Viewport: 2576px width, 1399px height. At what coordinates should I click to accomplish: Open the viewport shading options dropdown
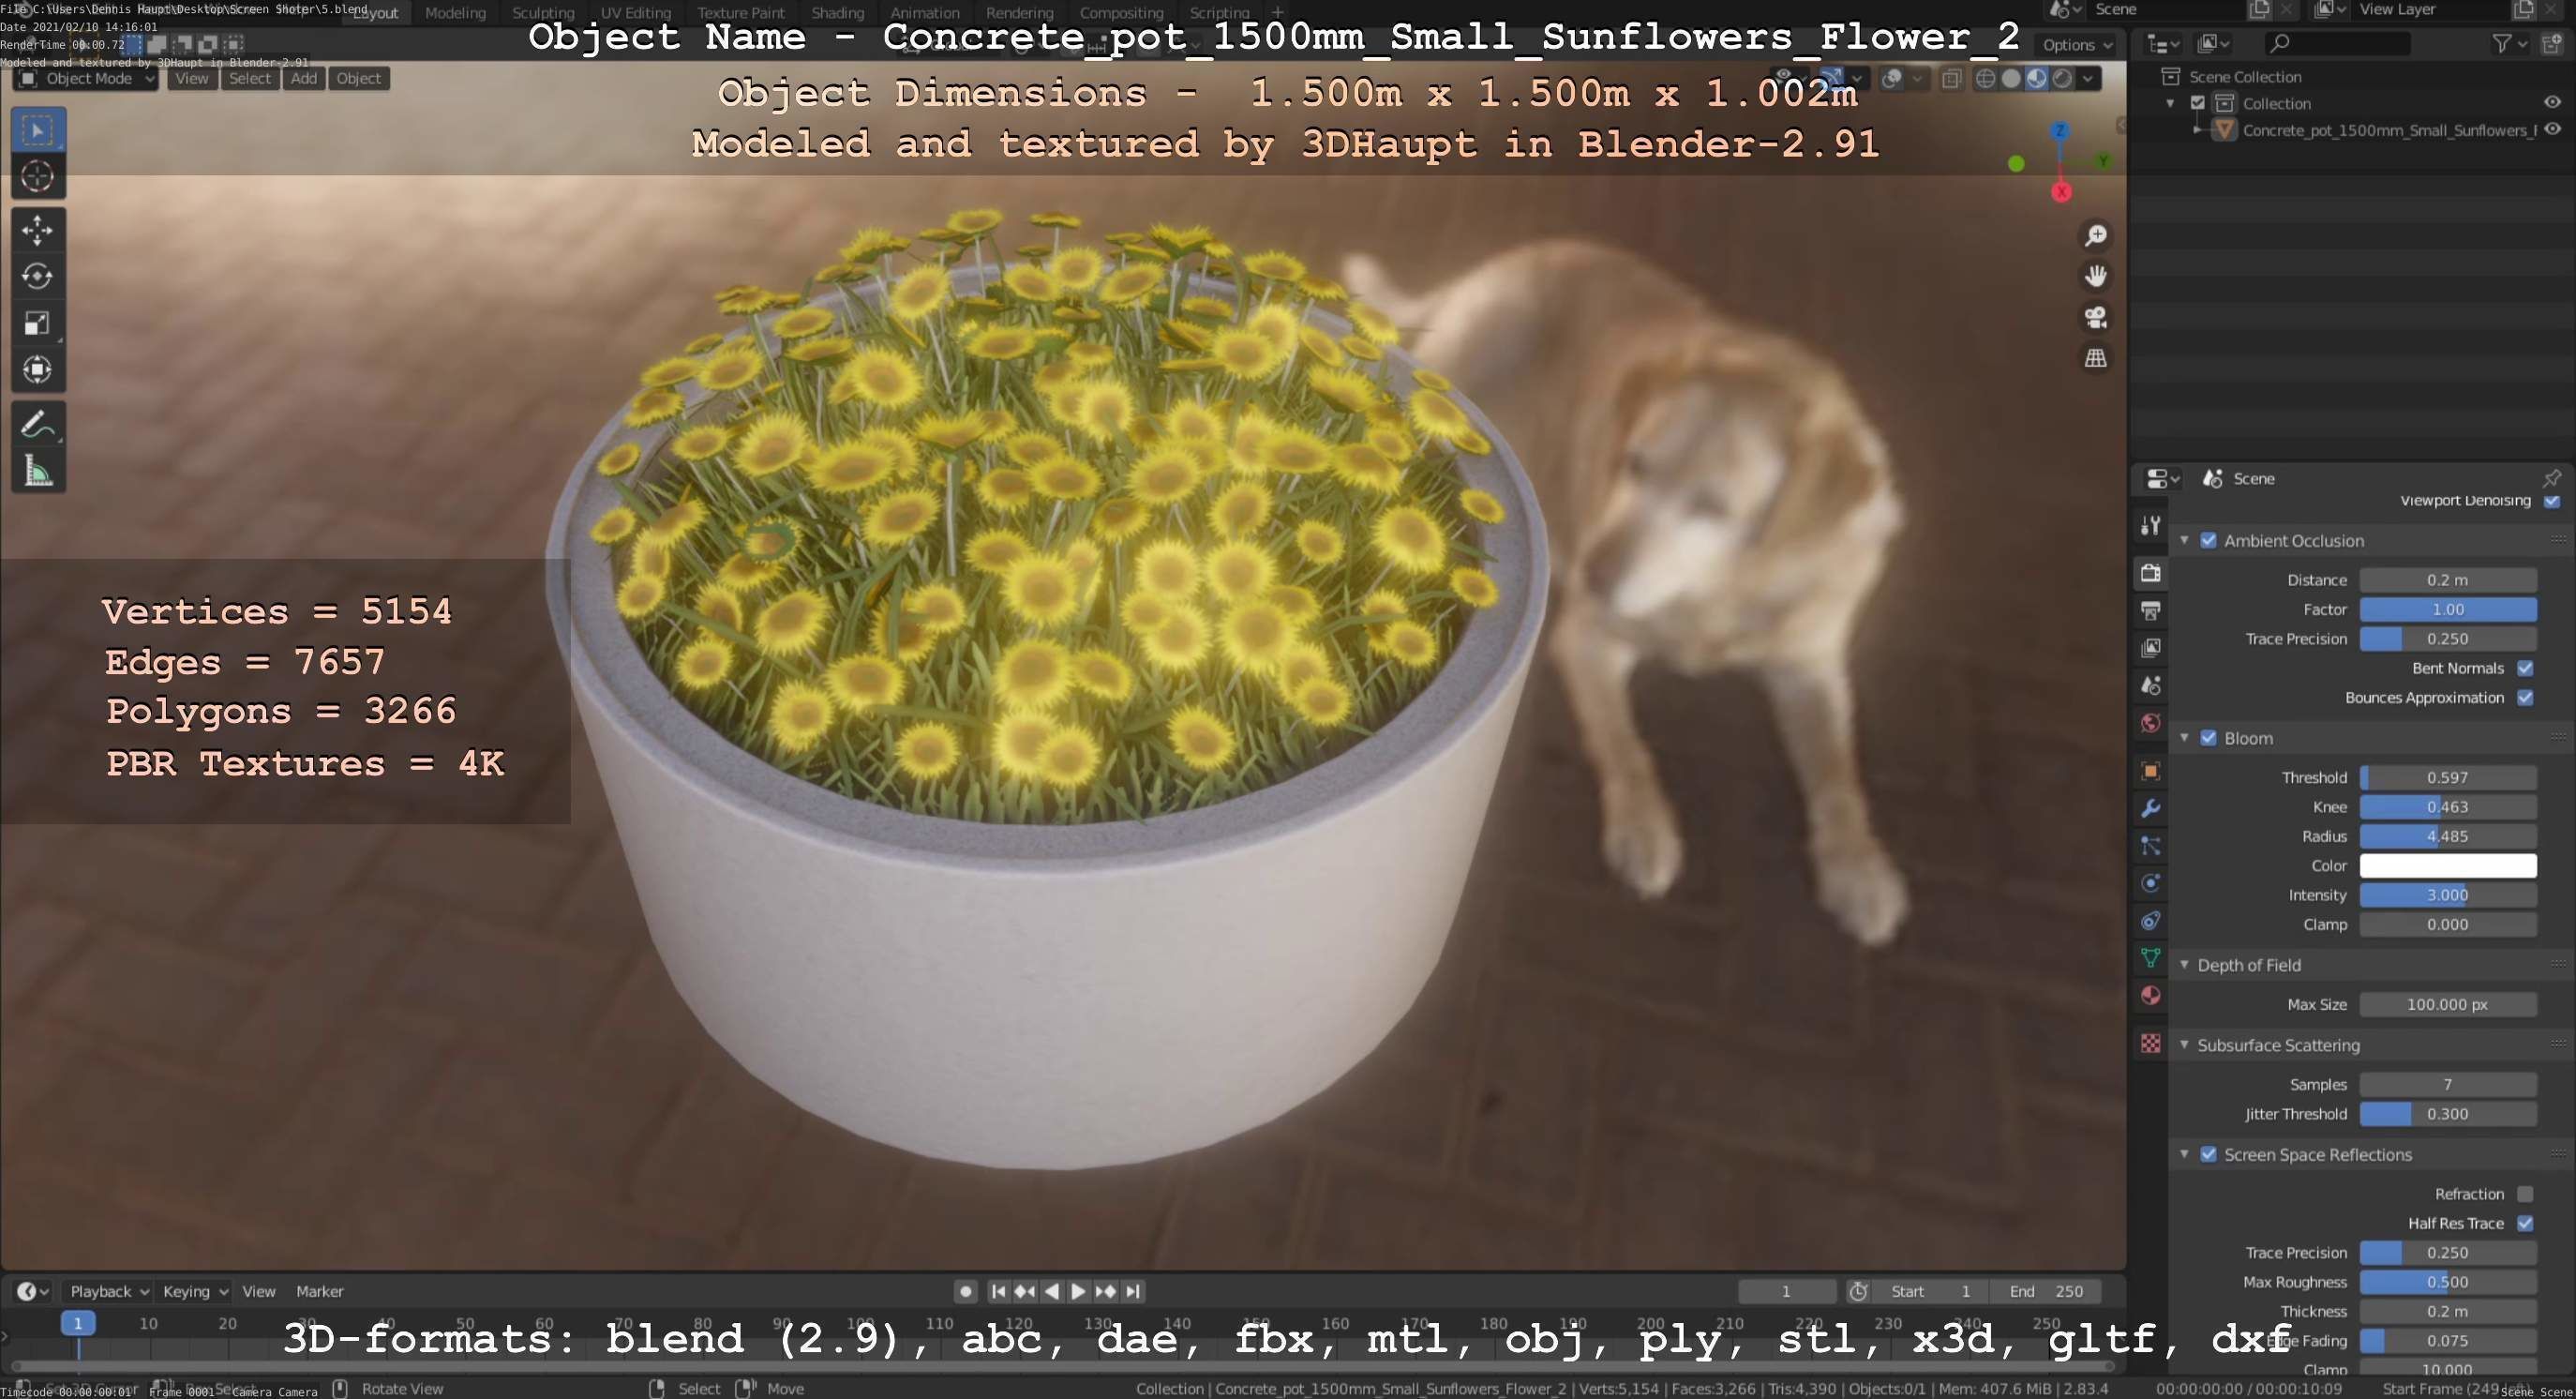pos(2088,78)
